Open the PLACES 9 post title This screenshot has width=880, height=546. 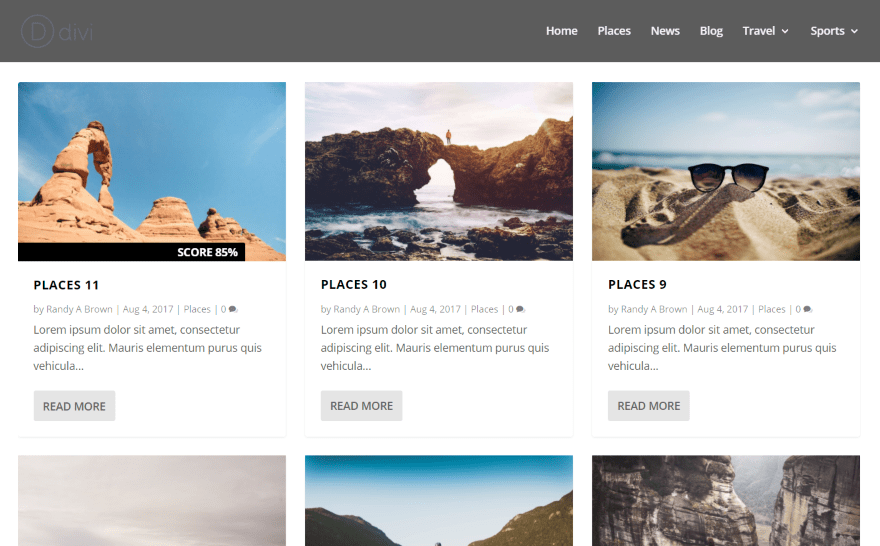[x=637, y=285]
